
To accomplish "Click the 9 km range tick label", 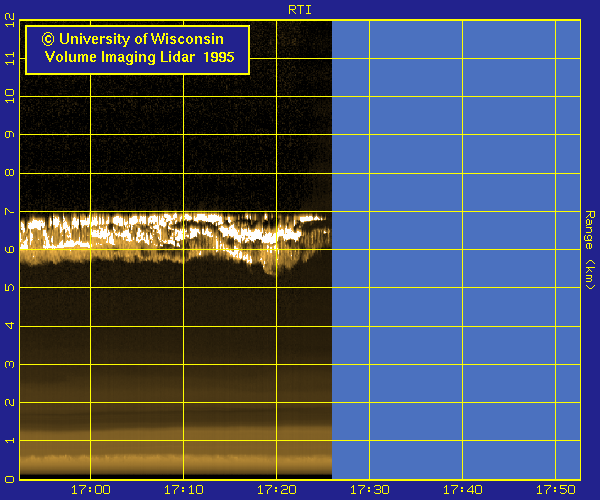I will point(10,135).
